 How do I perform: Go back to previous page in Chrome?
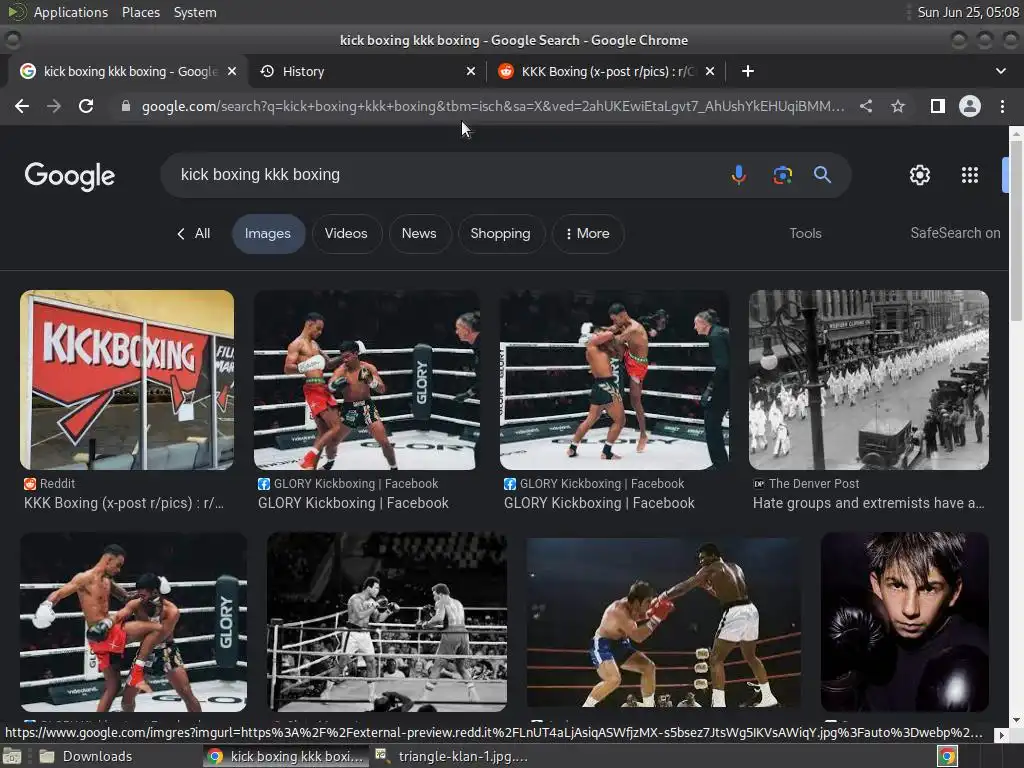(22, 106)
